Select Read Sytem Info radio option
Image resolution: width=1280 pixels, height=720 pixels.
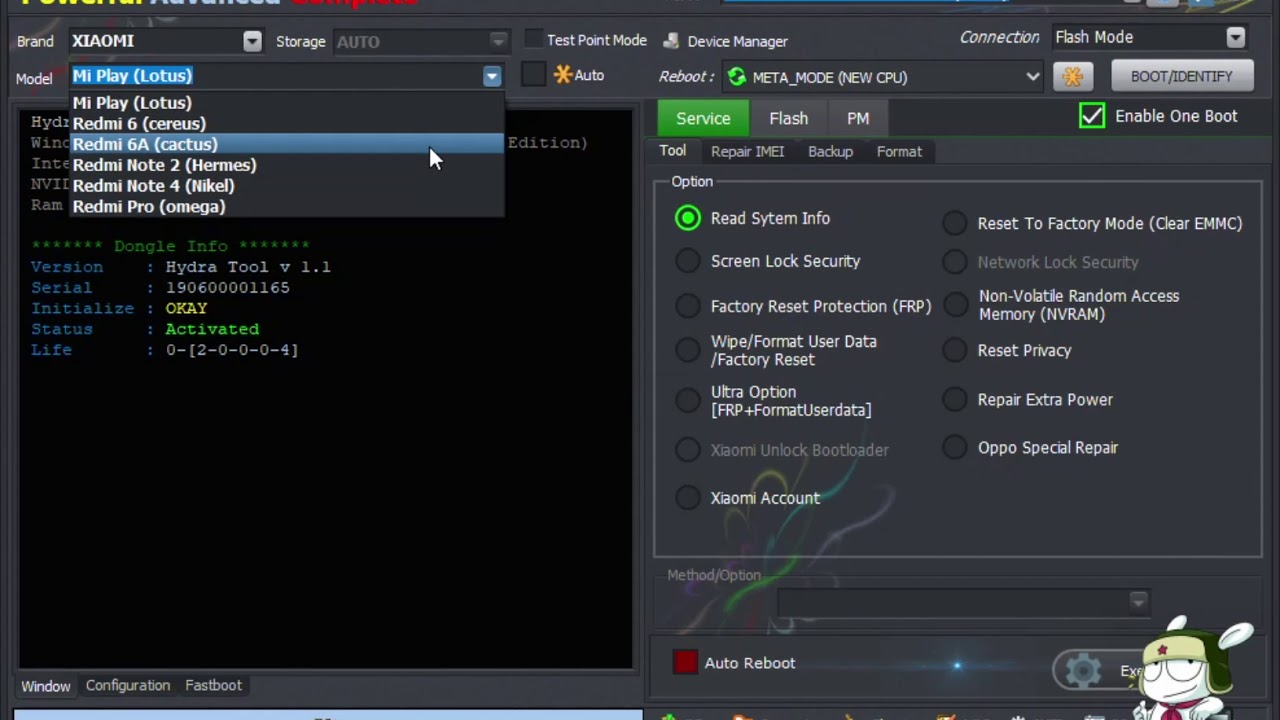(x=688, y=218)
